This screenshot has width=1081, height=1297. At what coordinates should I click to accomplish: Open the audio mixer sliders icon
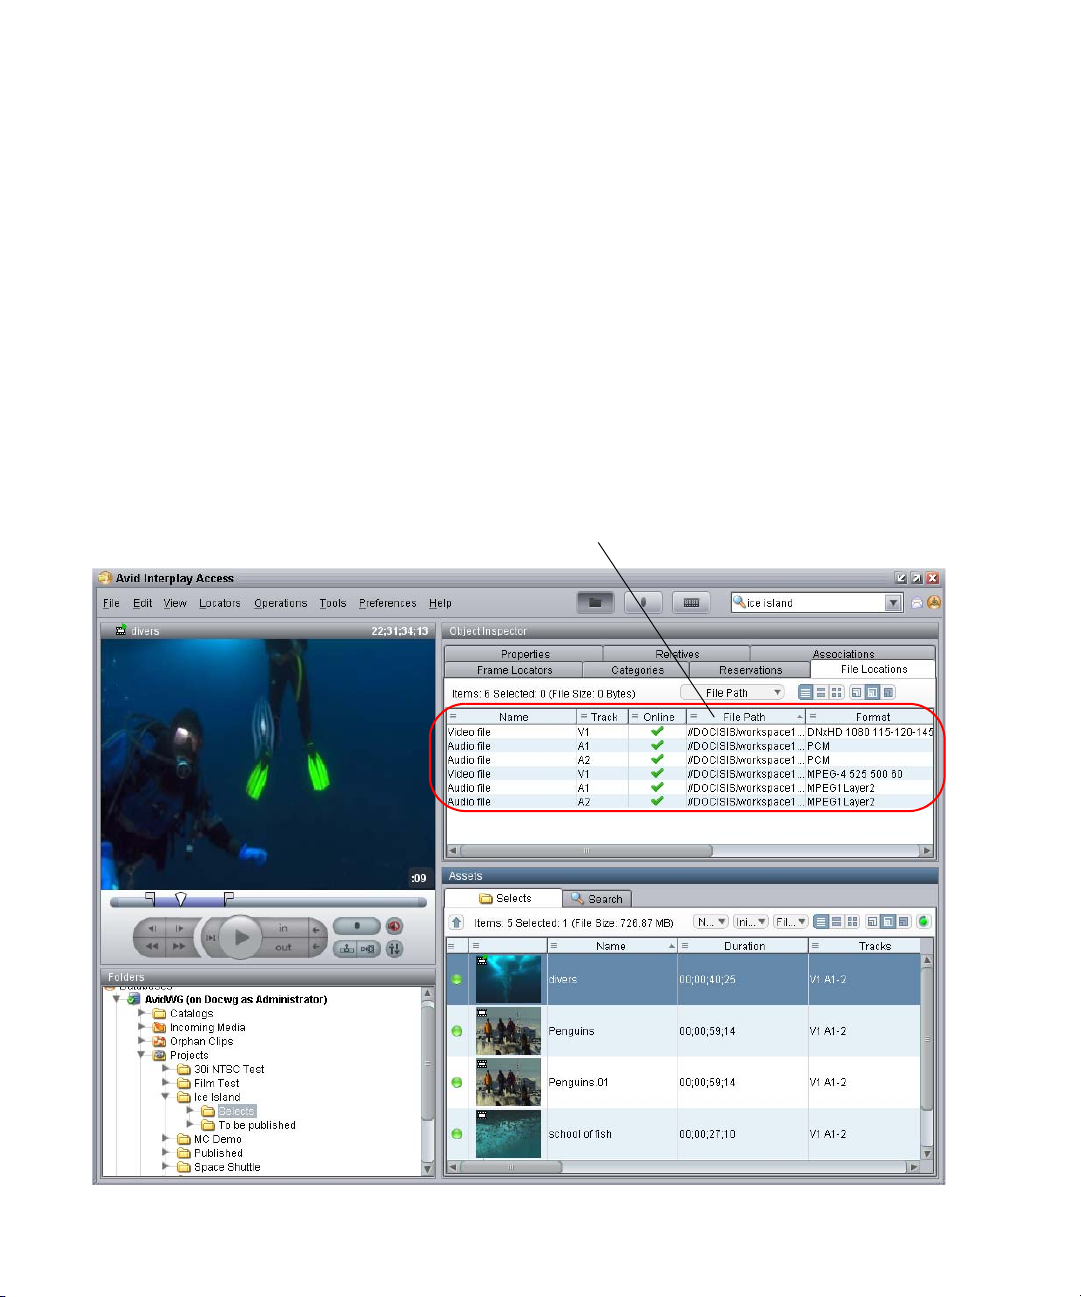[x=394, y=948]
